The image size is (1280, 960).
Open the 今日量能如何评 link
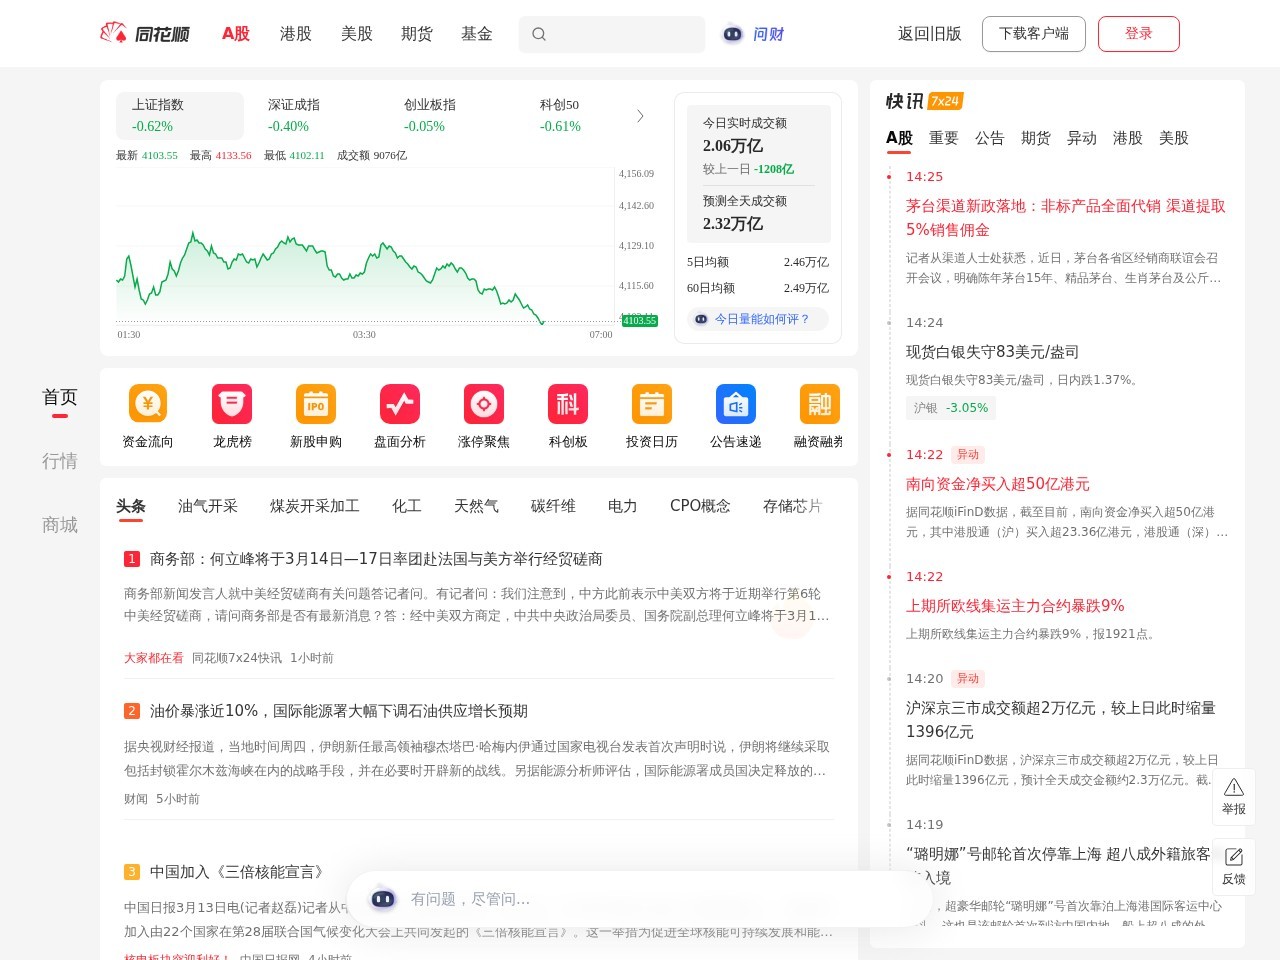[757, 318]
